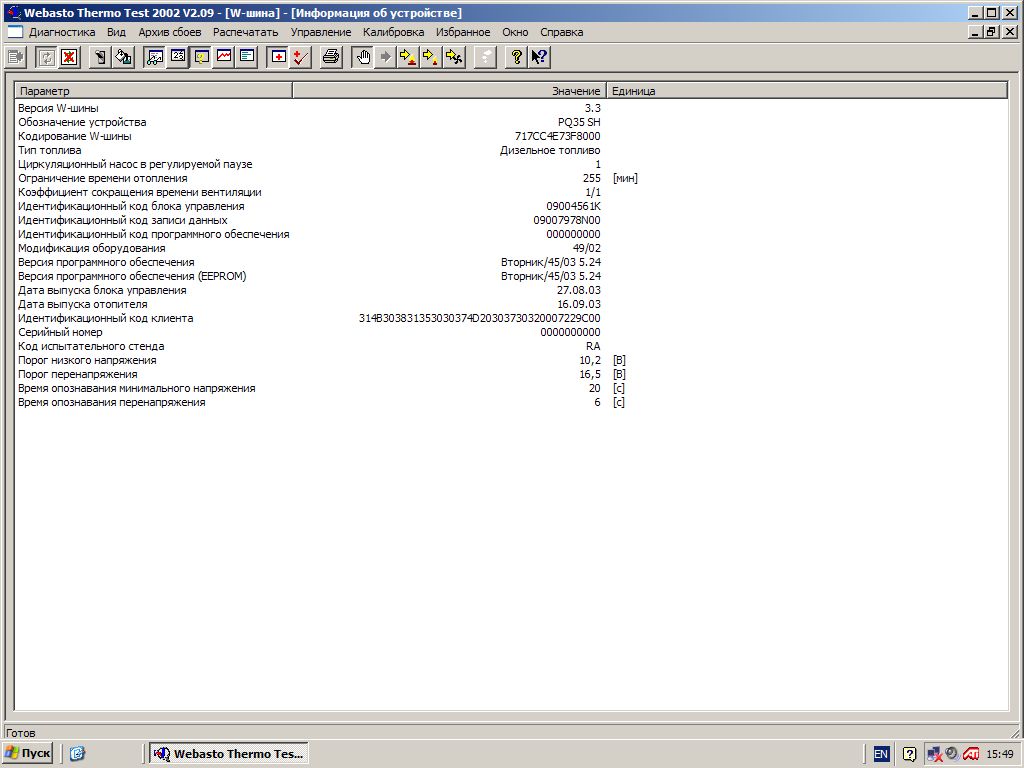Click the tray question mark icon

coord(909,754)
